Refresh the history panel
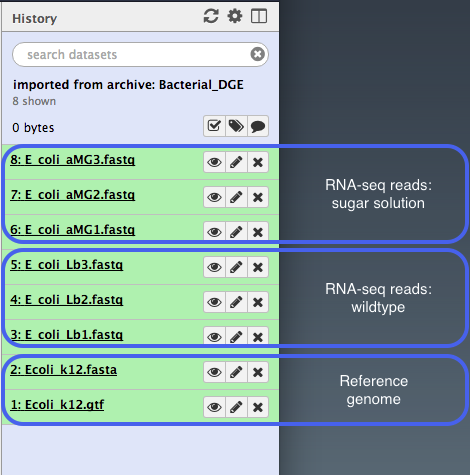 pos(211,16)
